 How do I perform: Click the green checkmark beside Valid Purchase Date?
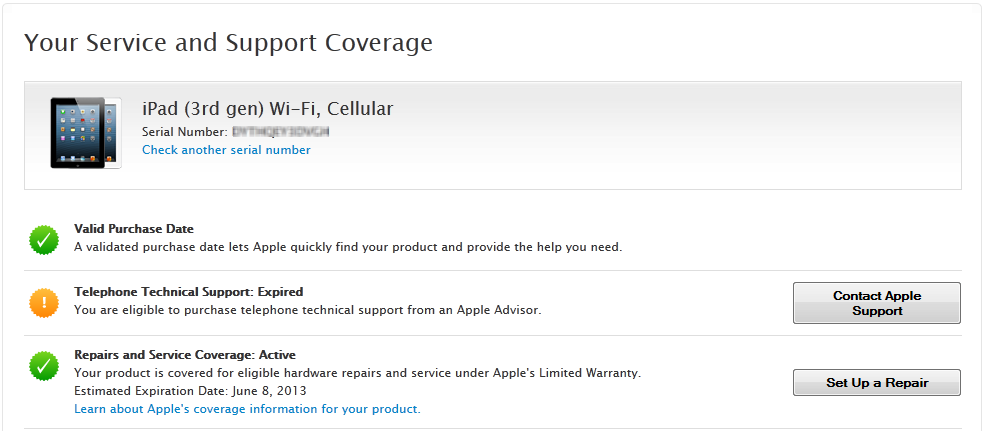point(44,239)
